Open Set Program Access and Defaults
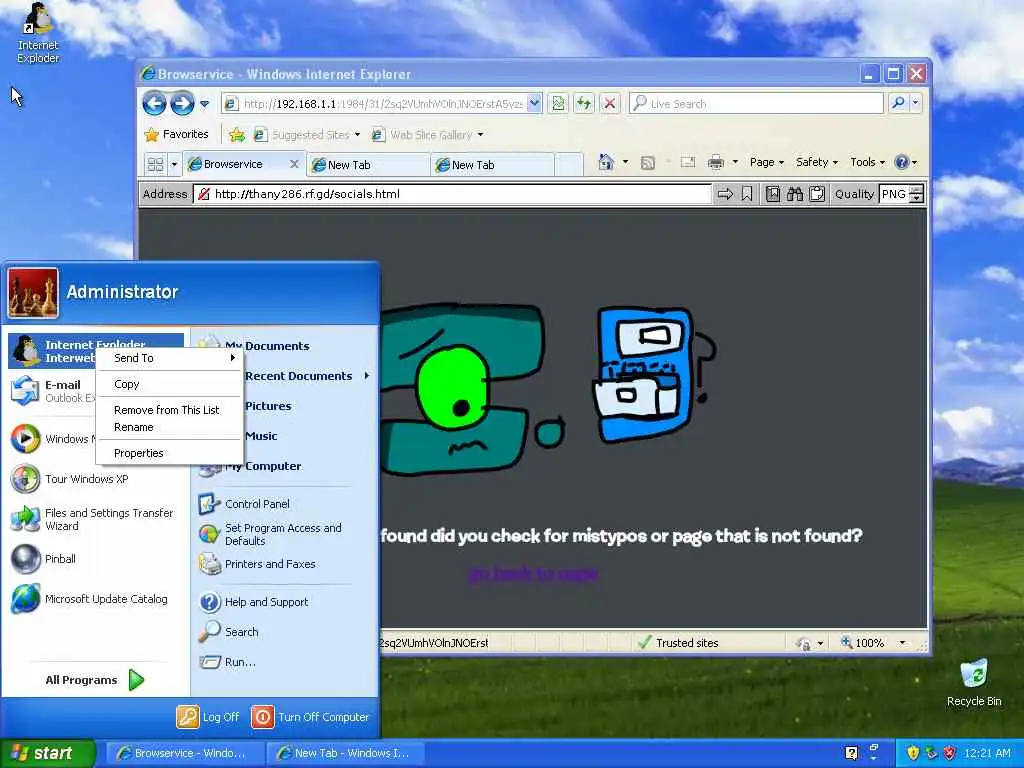This screenshot has height=768, width=1024. pos(284,534)
